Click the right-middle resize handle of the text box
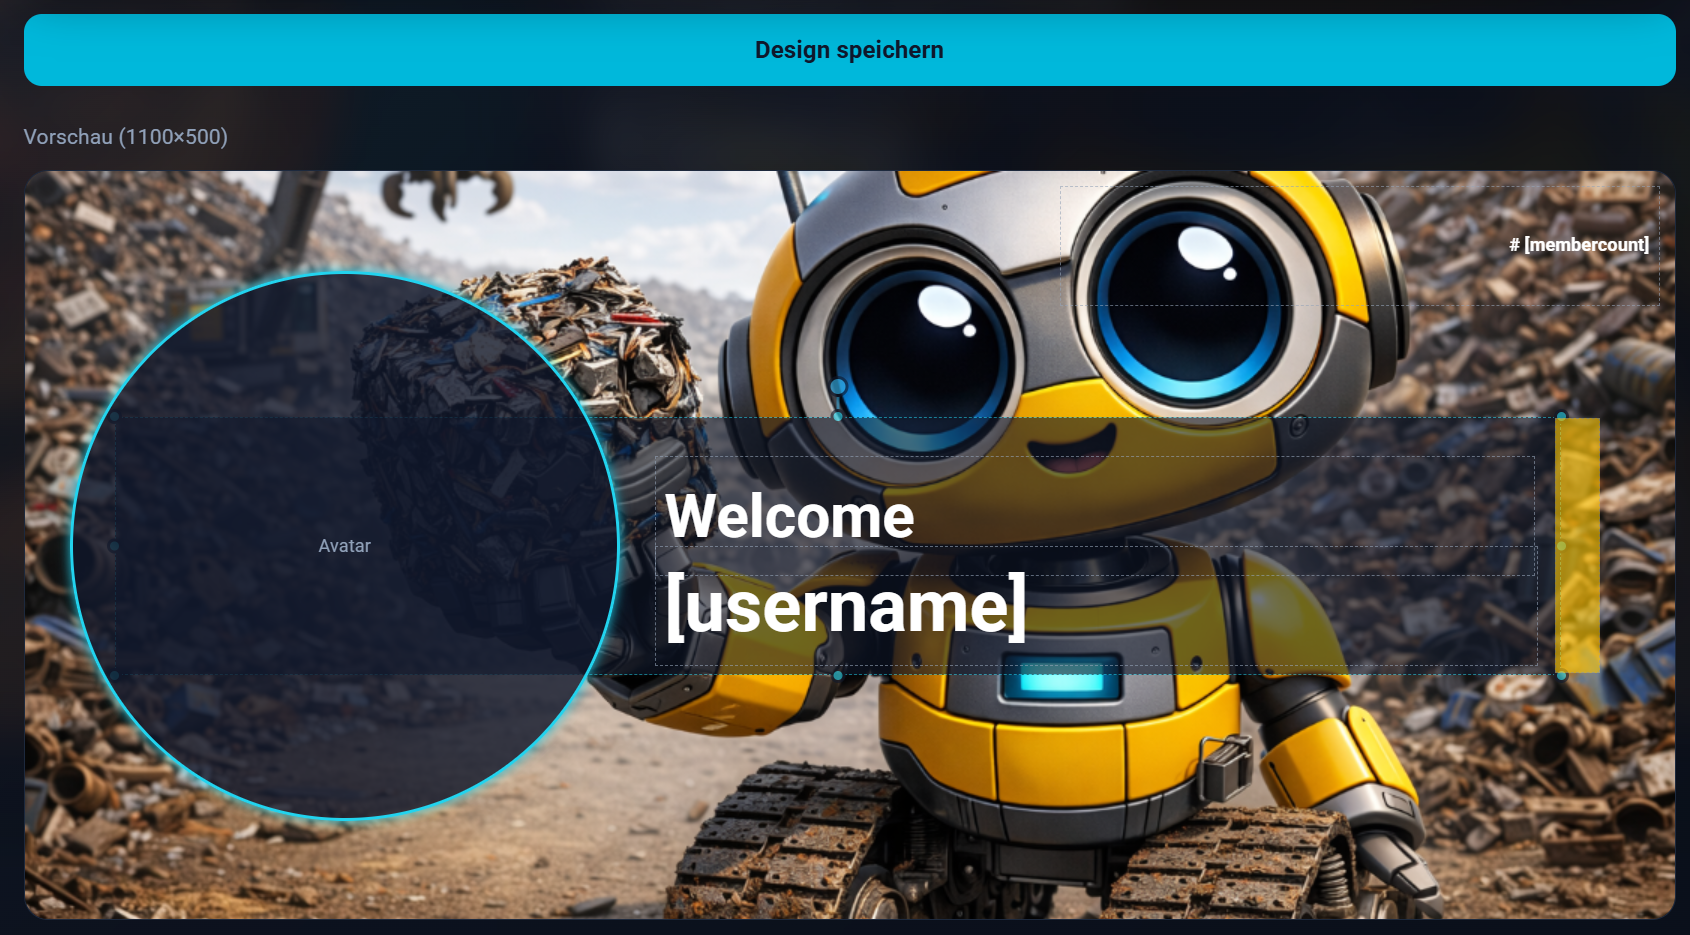Screen dimensions: 1690x935 tap(1560, 547)
